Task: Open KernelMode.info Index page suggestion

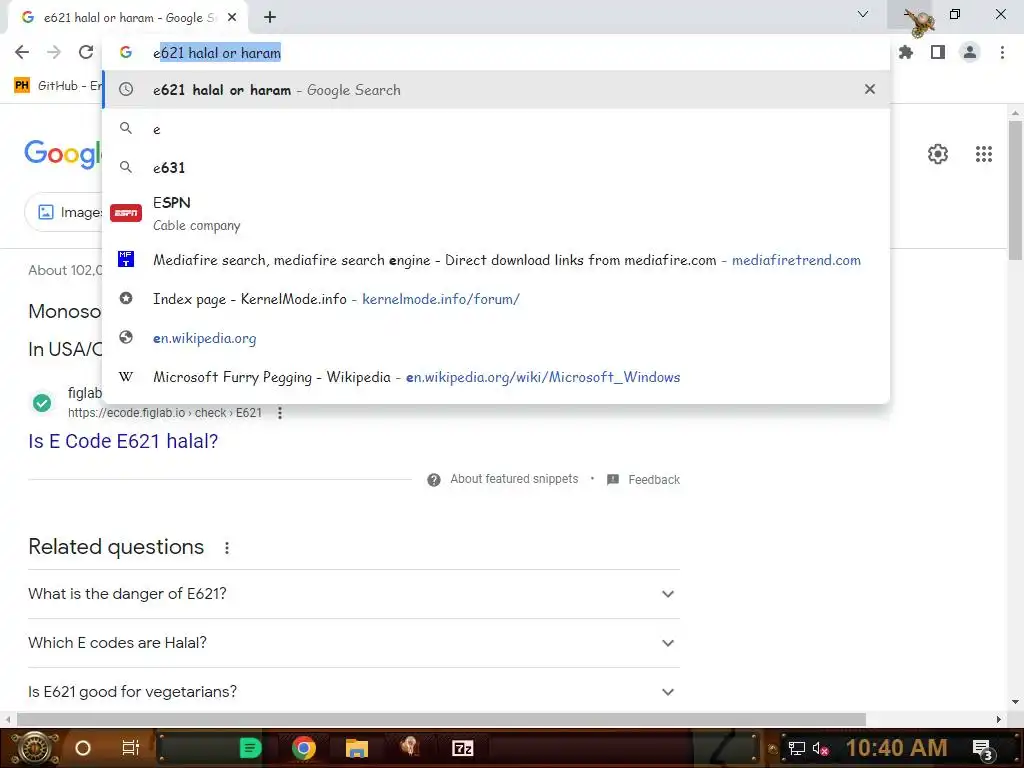Action: coord(496,299)
